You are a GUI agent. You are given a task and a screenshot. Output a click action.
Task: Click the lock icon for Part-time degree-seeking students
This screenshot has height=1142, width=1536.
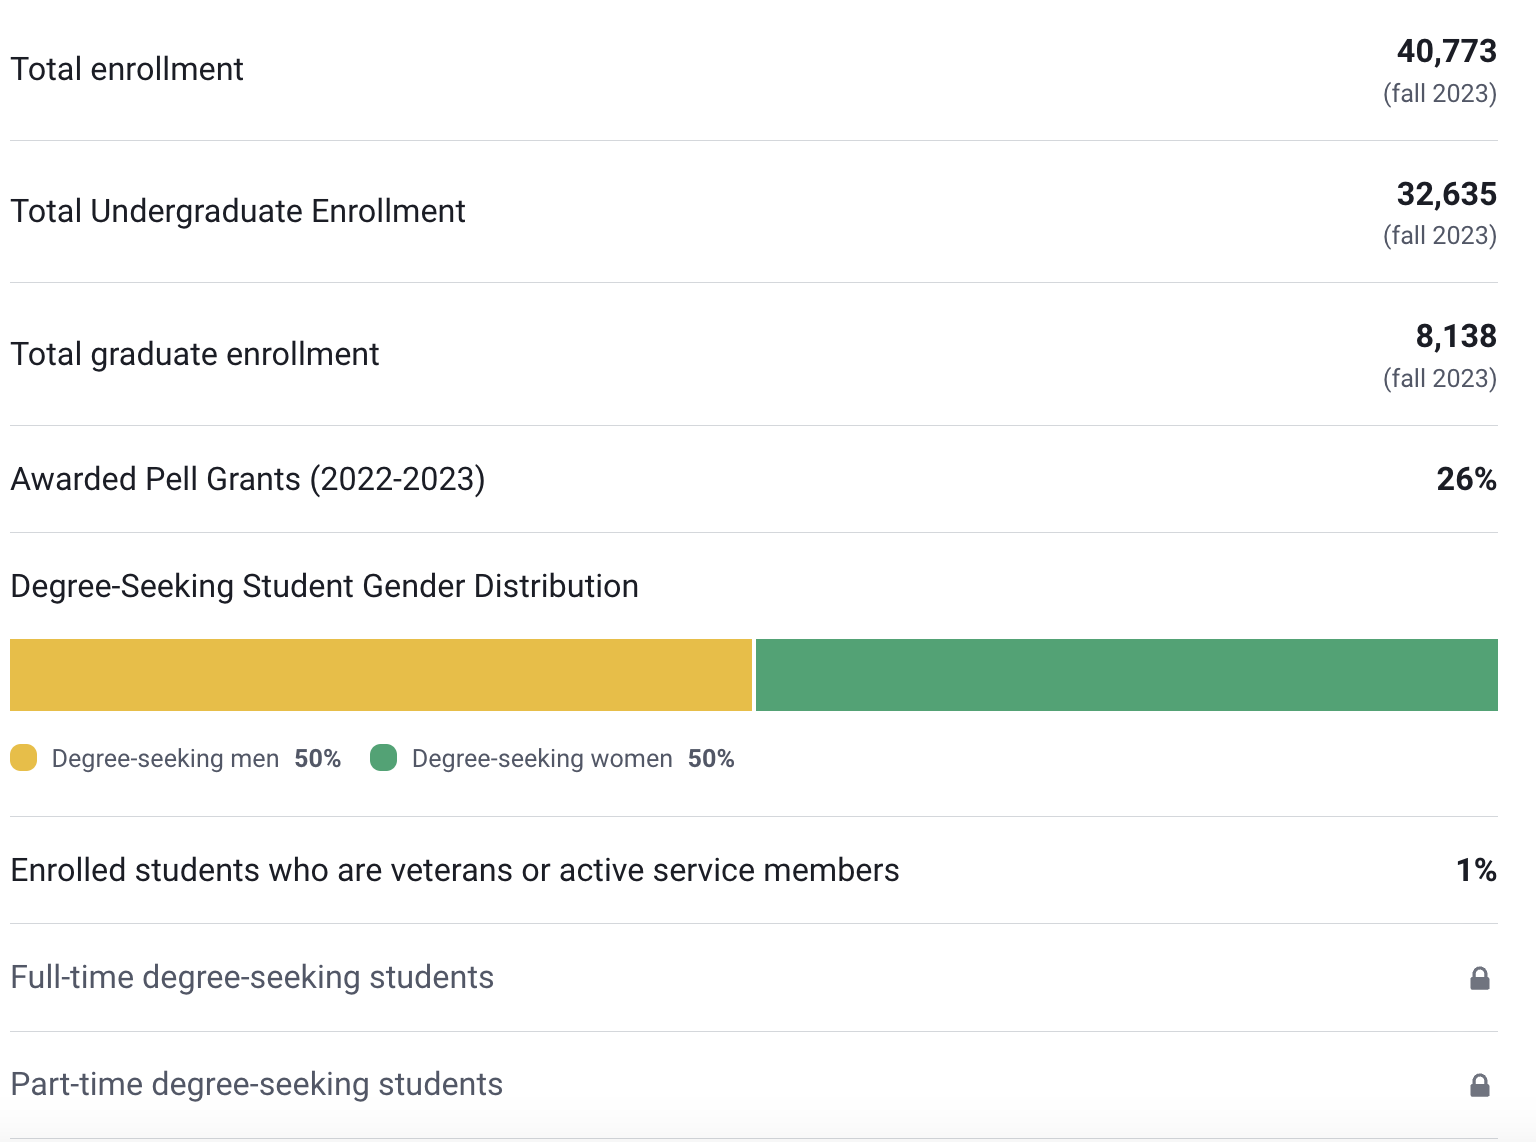coord(1479,1085)
